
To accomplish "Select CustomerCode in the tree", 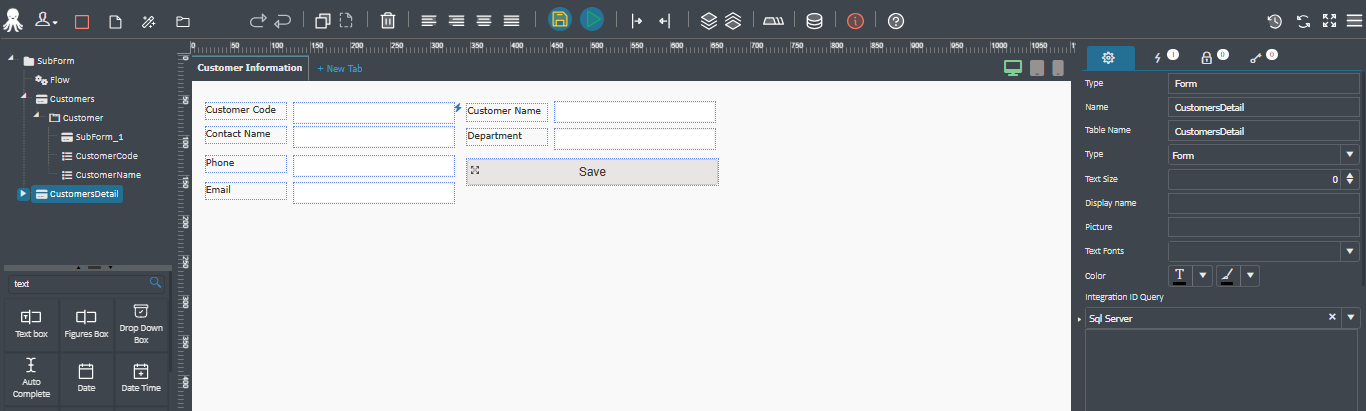I will click(99, 155).
